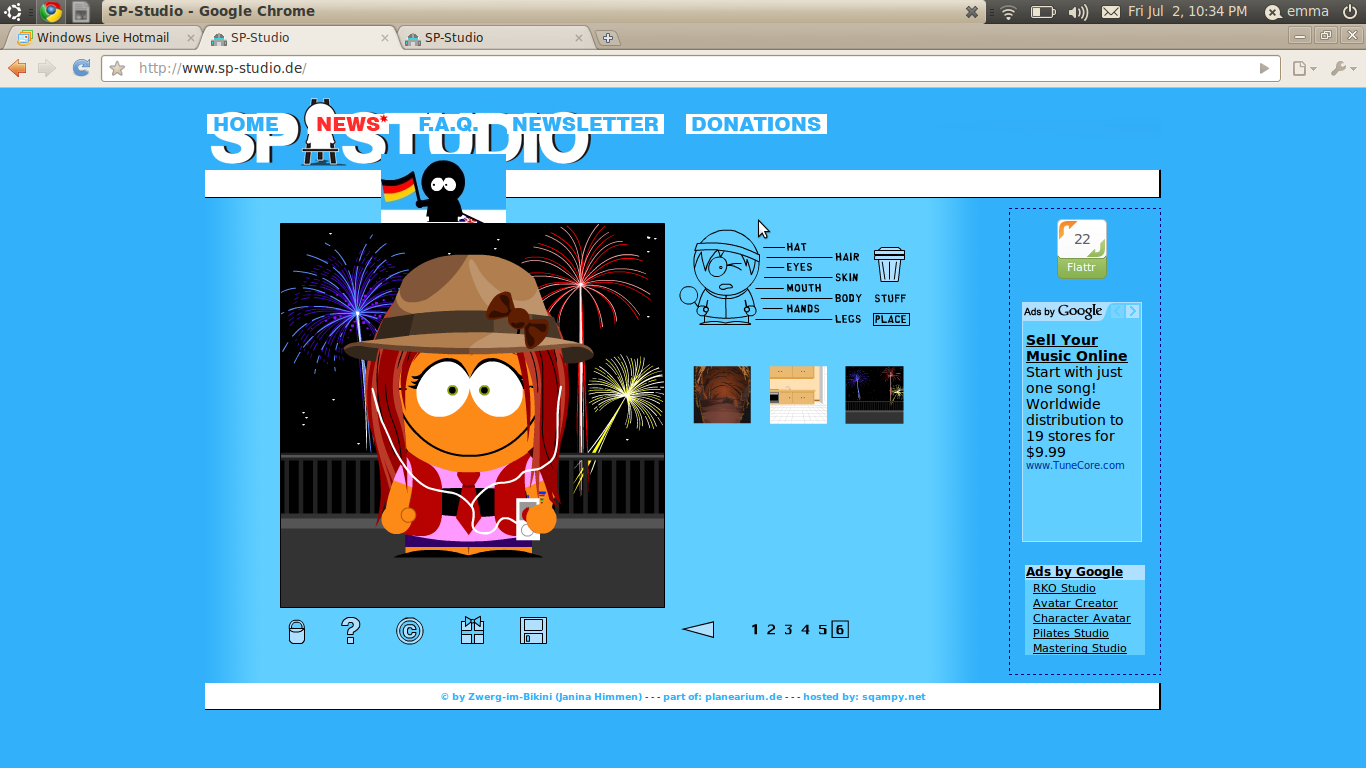Viewport: 1366px width, 768px height.
Task: Go to page 4
Action: click(805, 629)
